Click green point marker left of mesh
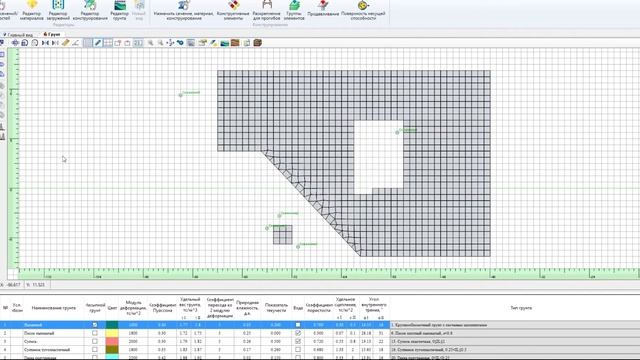 [180, 95]
